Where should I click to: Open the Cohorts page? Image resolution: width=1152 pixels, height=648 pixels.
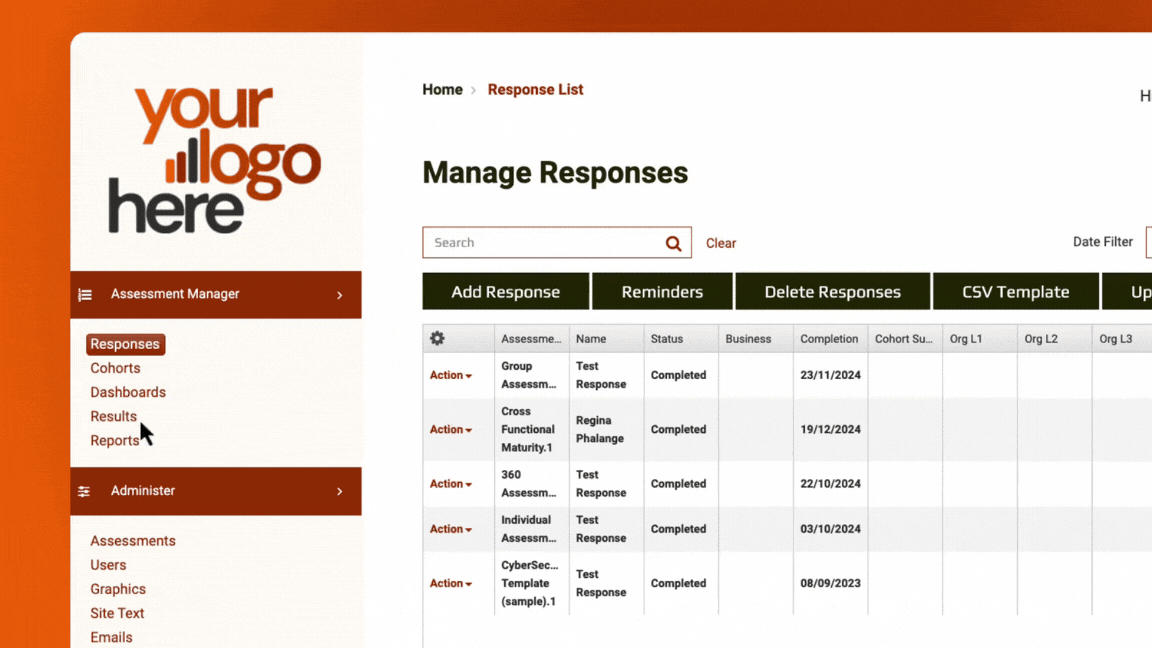(115, 368)
